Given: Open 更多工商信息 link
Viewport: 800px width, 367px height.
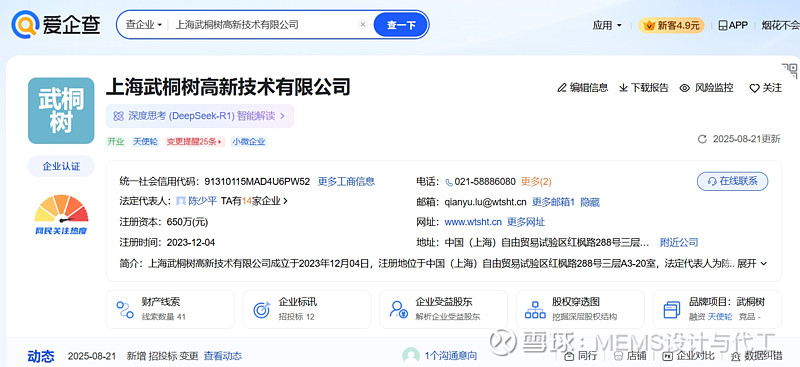Looking at the screenshot, I should [x=346, y=181].
